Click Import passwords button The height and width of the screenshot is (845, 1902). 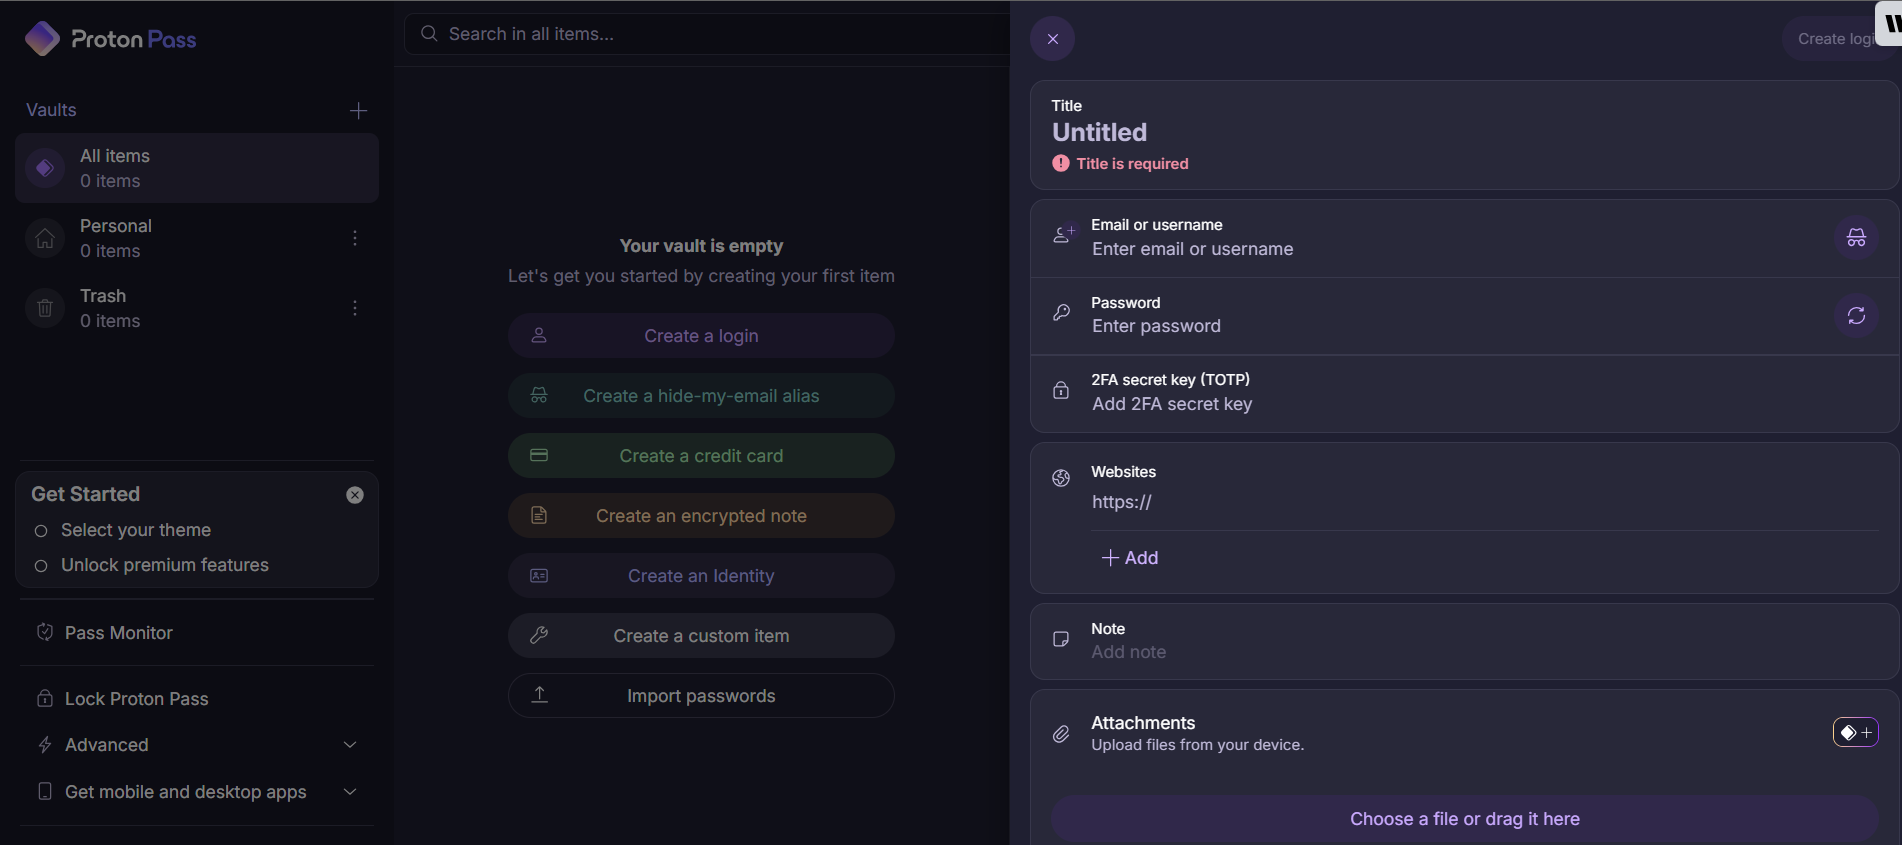[700, 696]
